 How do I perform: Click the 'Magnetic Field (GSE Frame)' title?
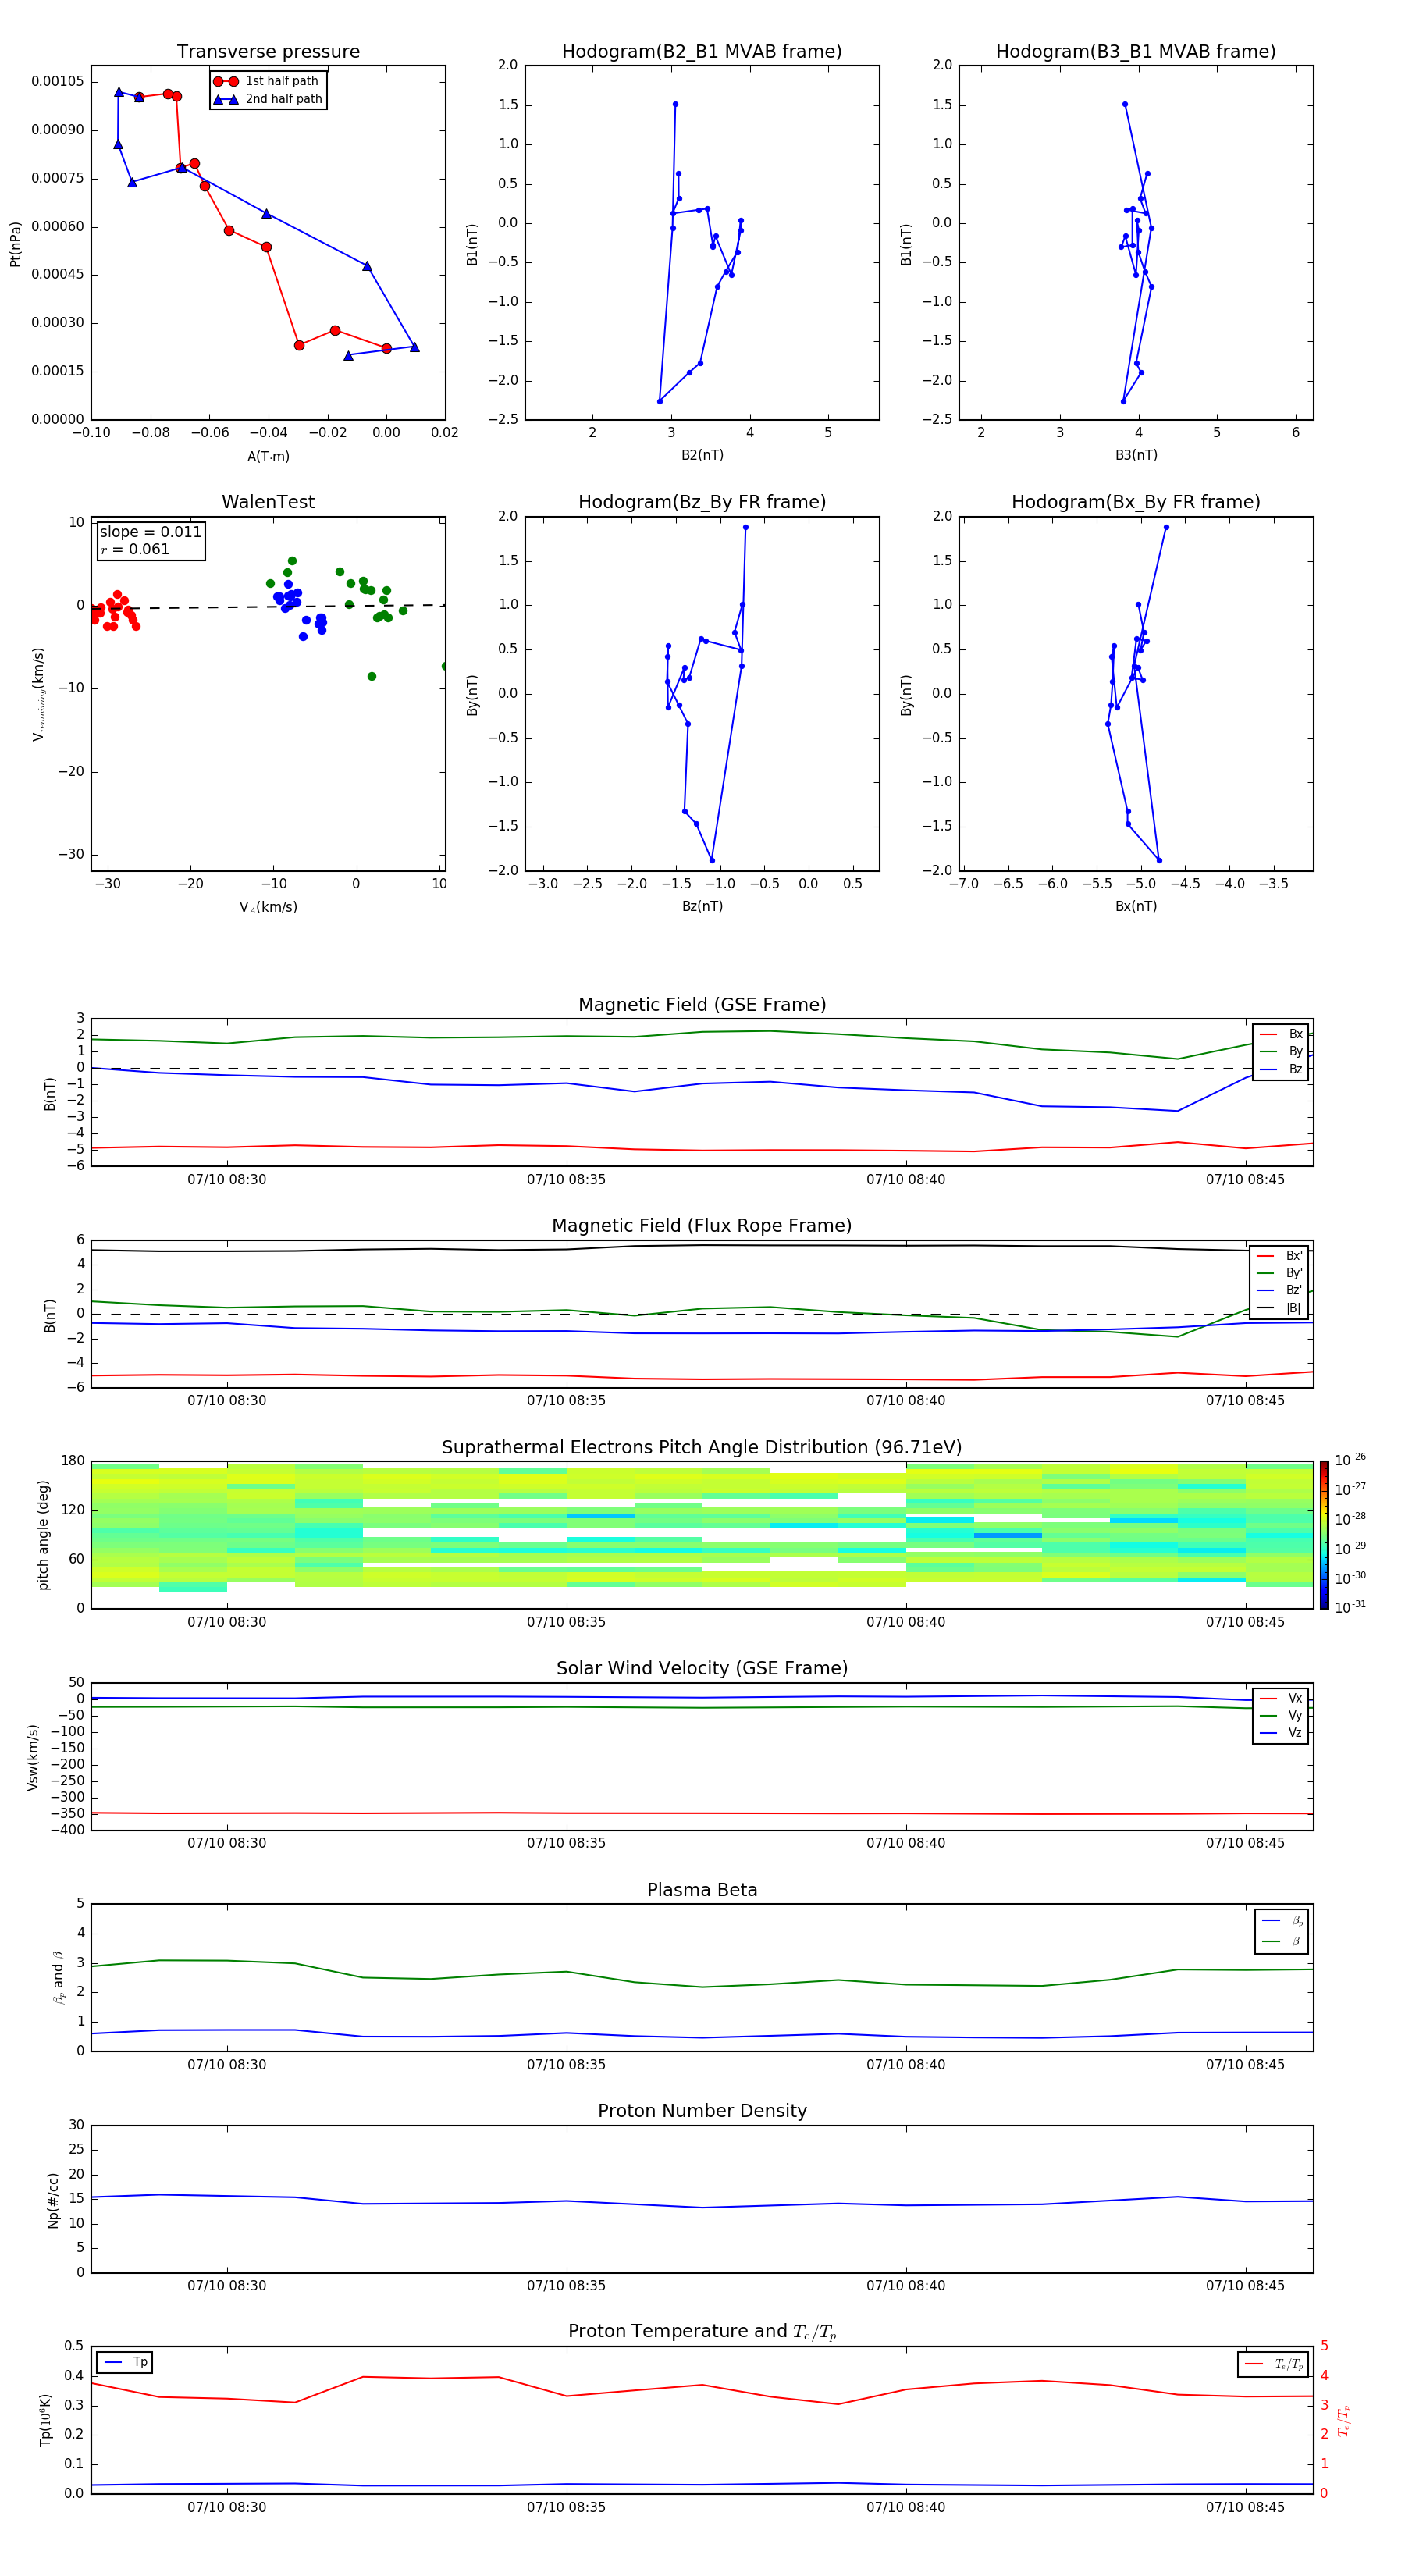pos(702,1005)
